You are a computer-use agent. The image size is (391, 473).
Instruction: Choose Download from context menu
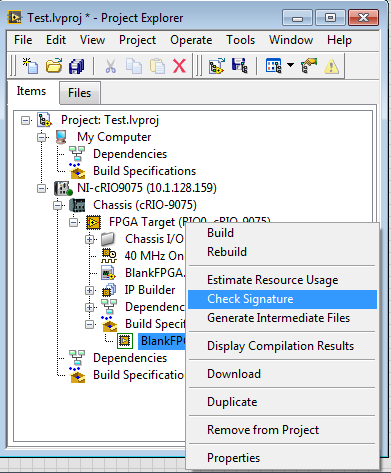(x=282, y=374)
